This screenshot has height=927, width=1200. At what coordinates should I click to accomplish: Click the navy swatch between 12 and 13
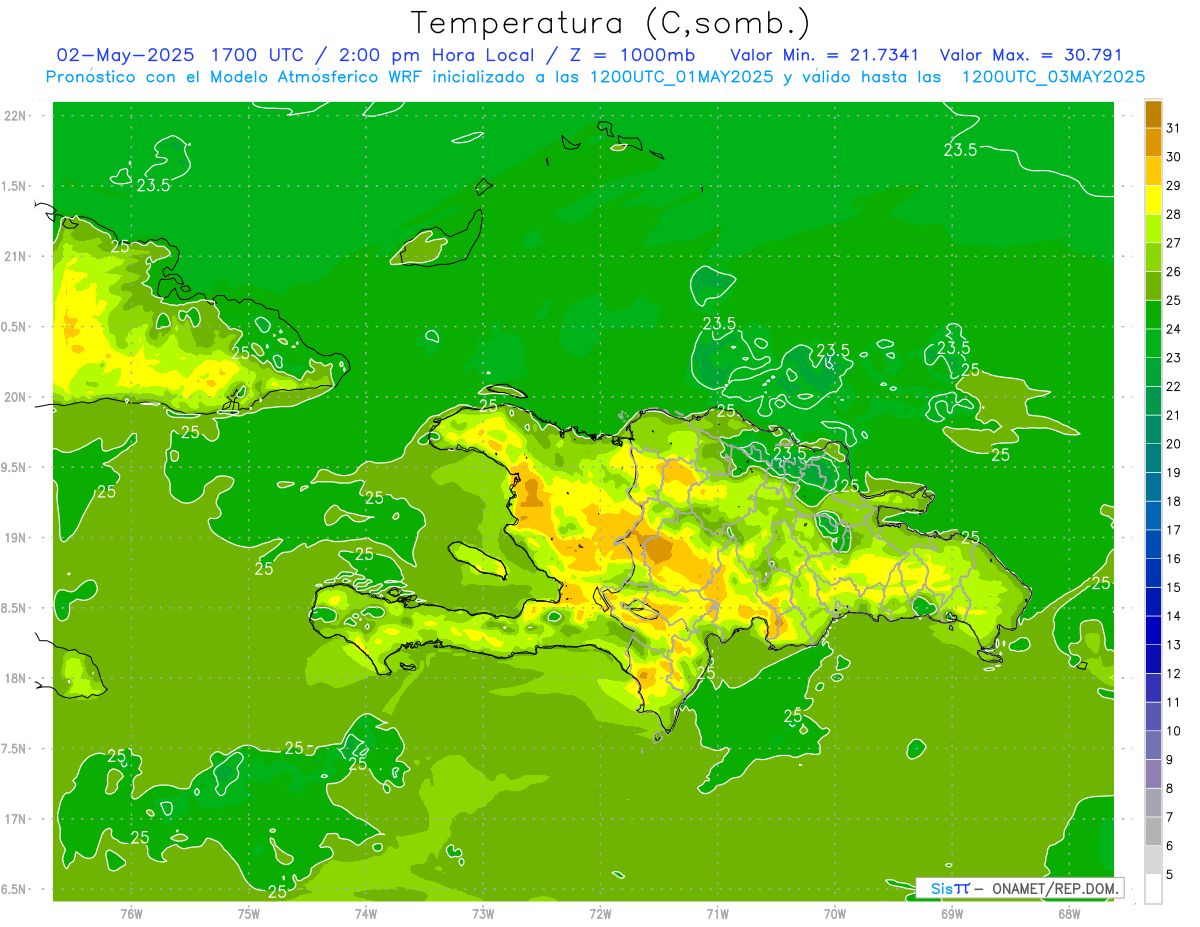1153,659
